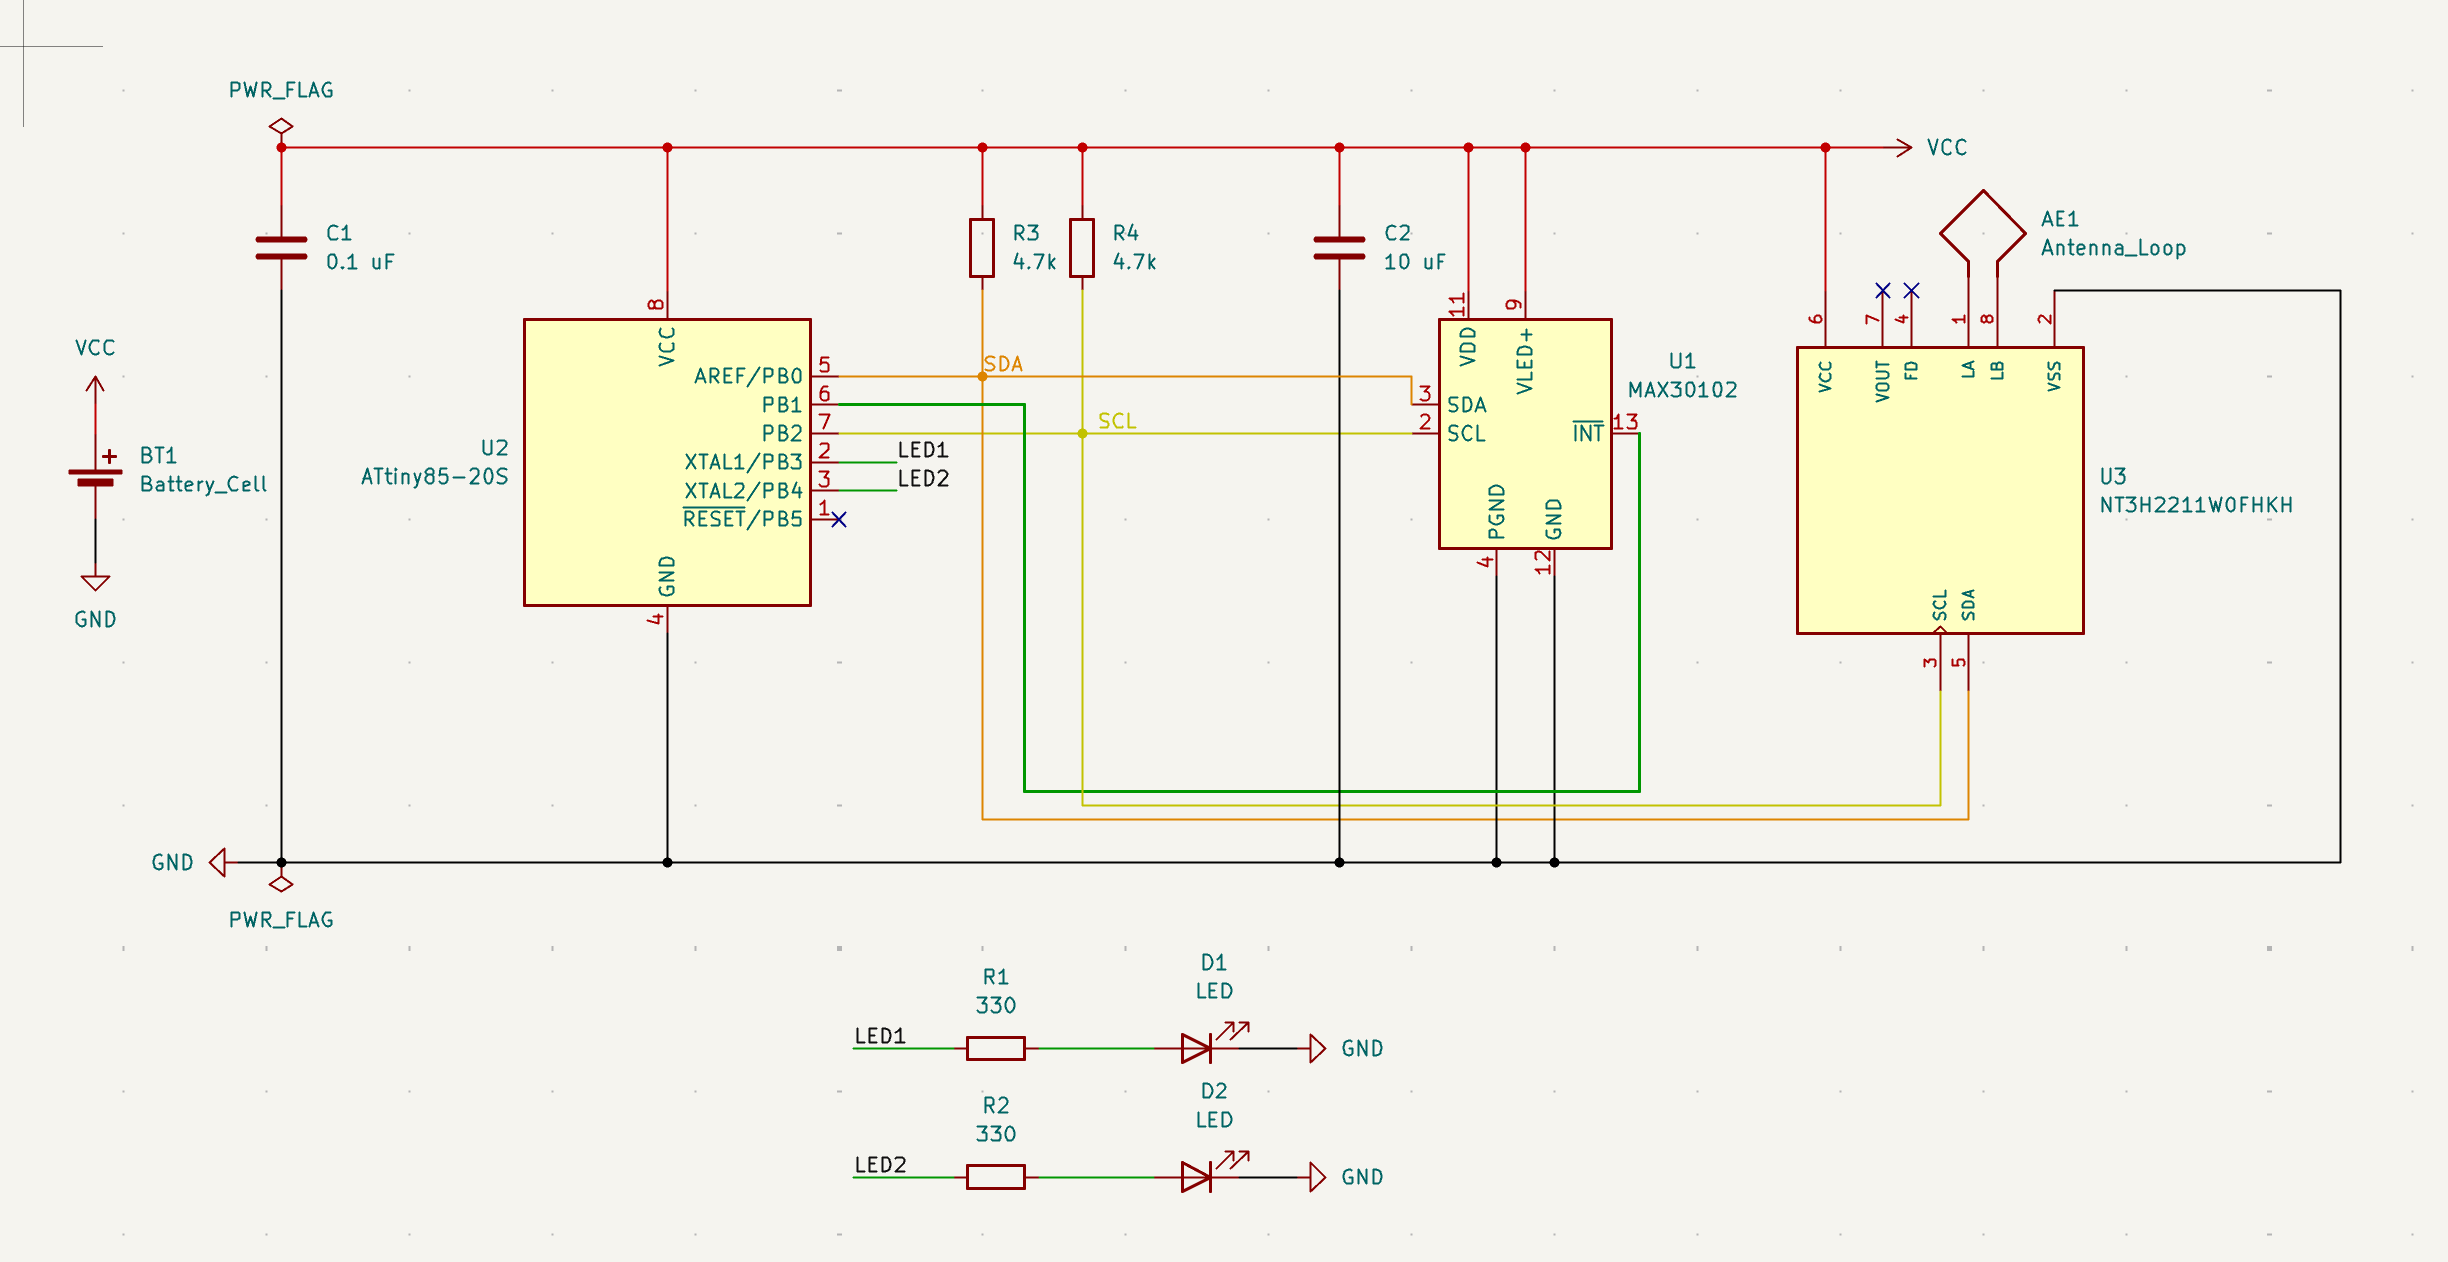The image size is (2448, 1262).
Task: Click the PGND pin label on U1
Action: click(x=1496, y=512)
